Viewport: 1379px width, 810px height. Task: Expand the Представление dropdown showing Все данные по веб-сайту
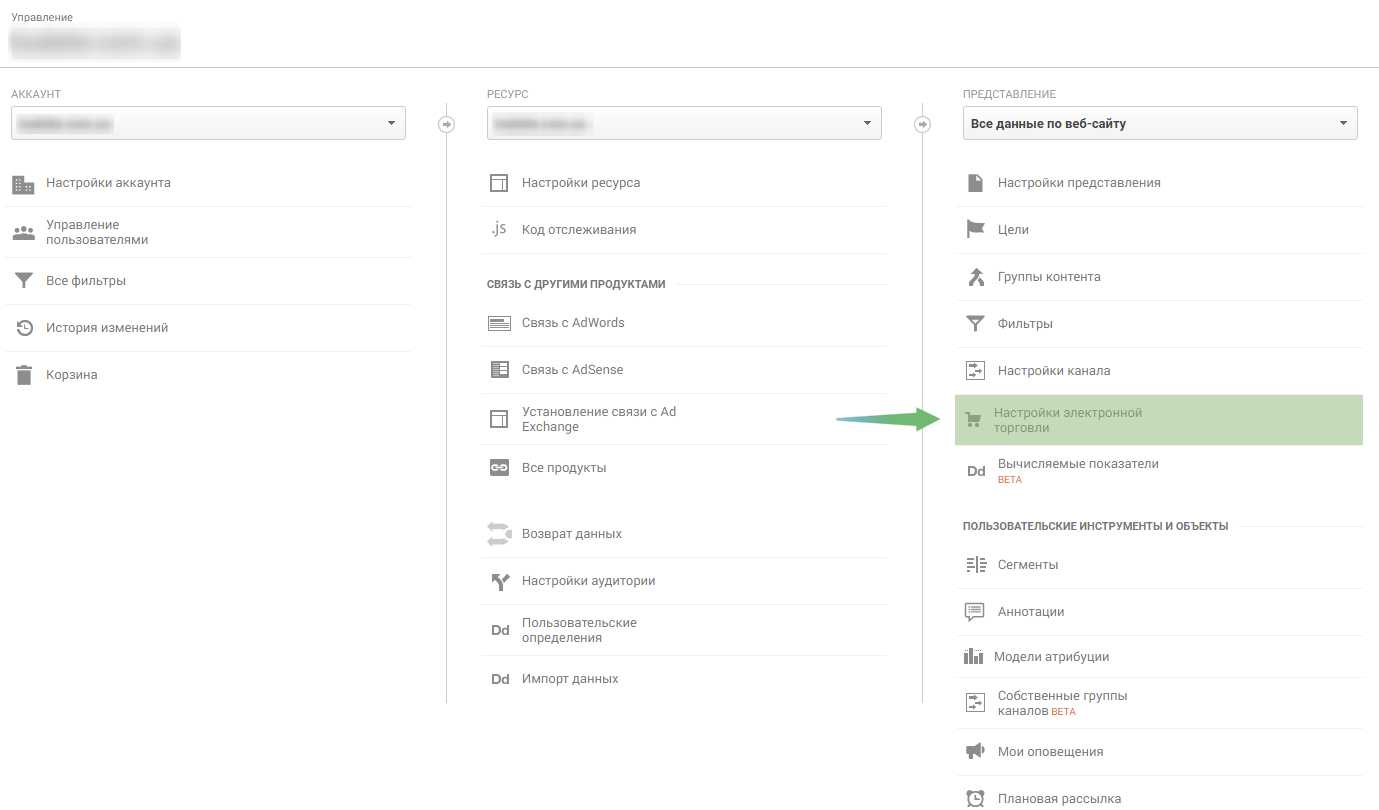coord(1160,124)
